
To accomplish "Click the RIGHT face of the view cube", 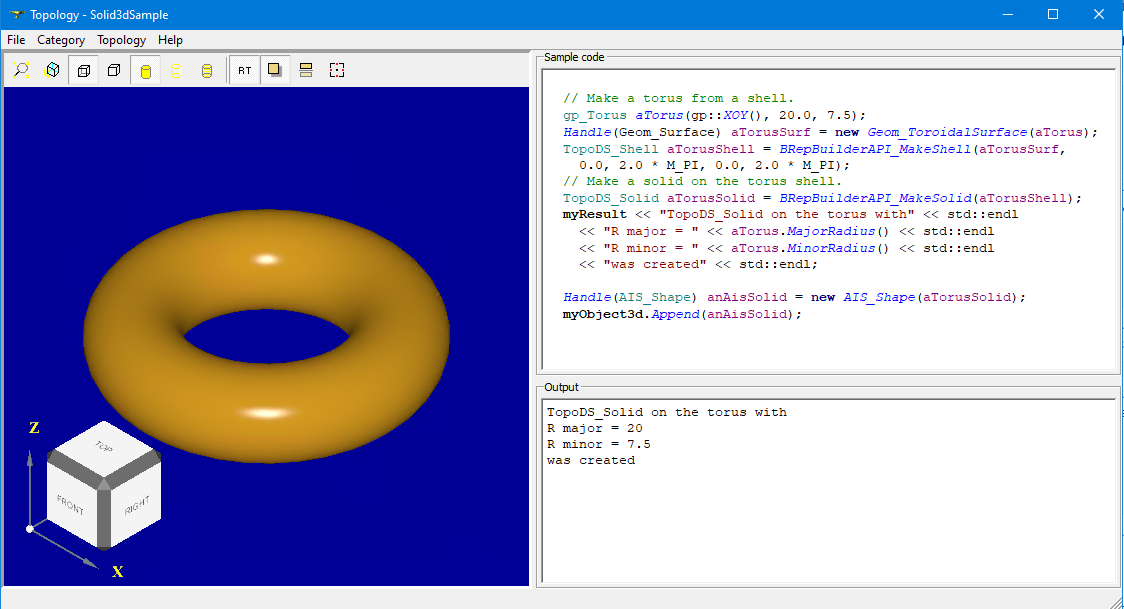I will click(136, 507).
